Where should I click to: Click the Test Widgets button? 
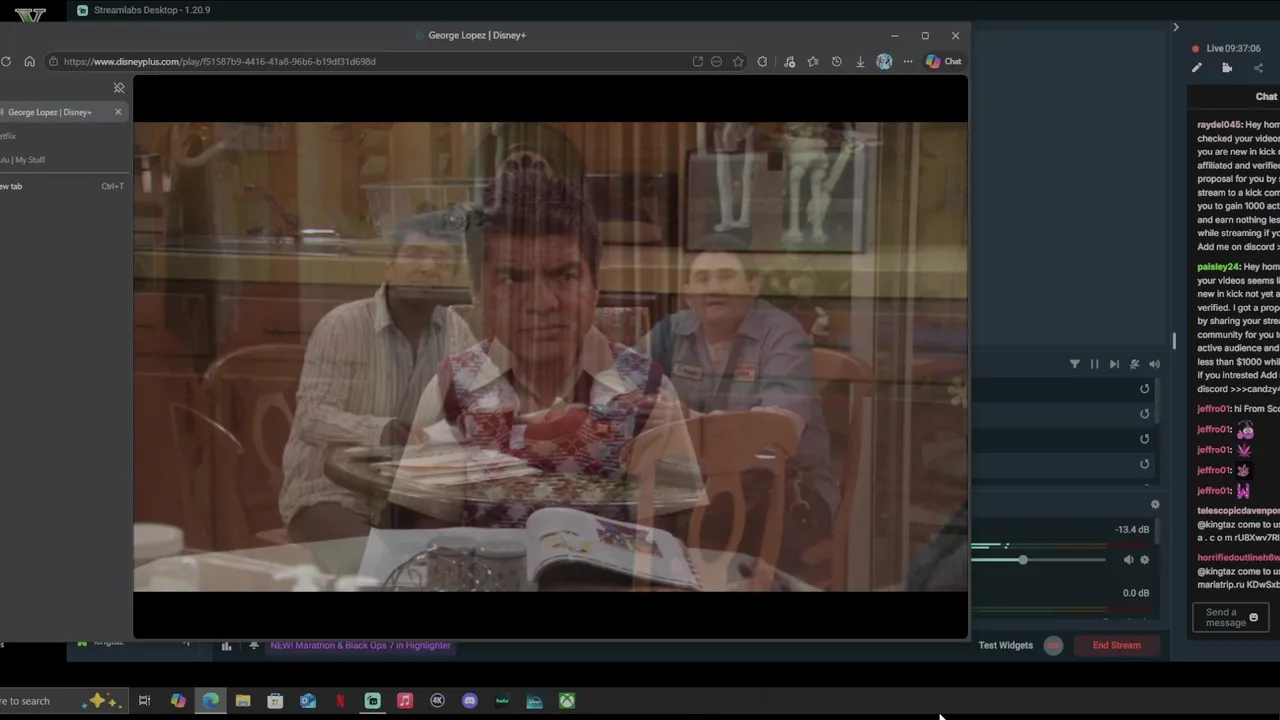(1006, 645)
